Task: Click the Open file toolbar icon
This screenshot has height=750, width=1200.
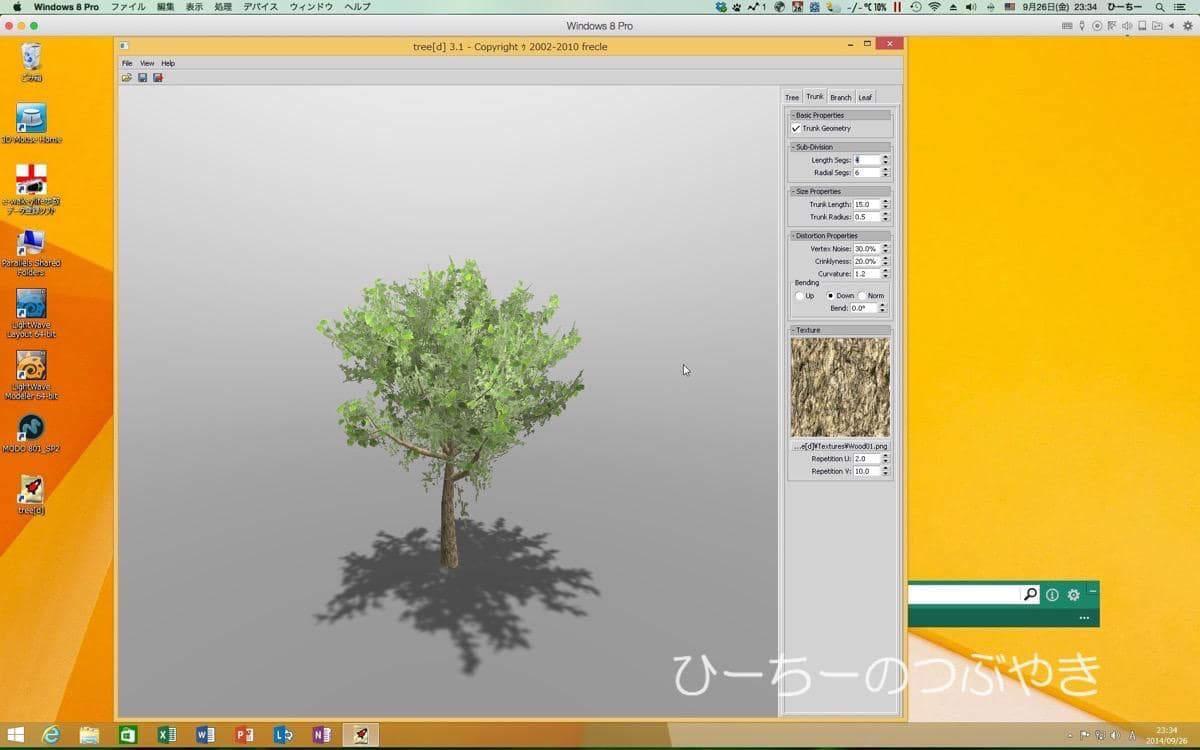Action: coord(127,77)
